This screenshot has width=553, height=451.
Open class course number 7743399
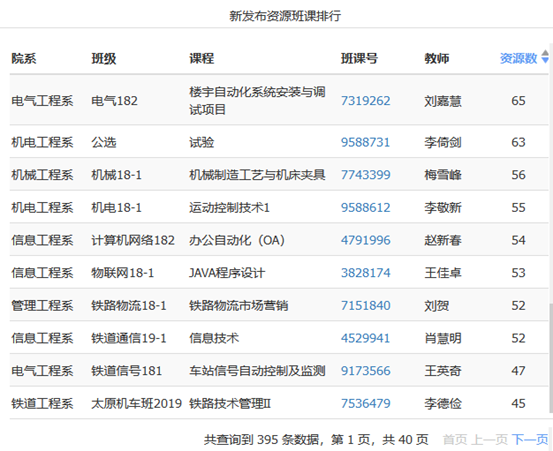click(365, 175)
